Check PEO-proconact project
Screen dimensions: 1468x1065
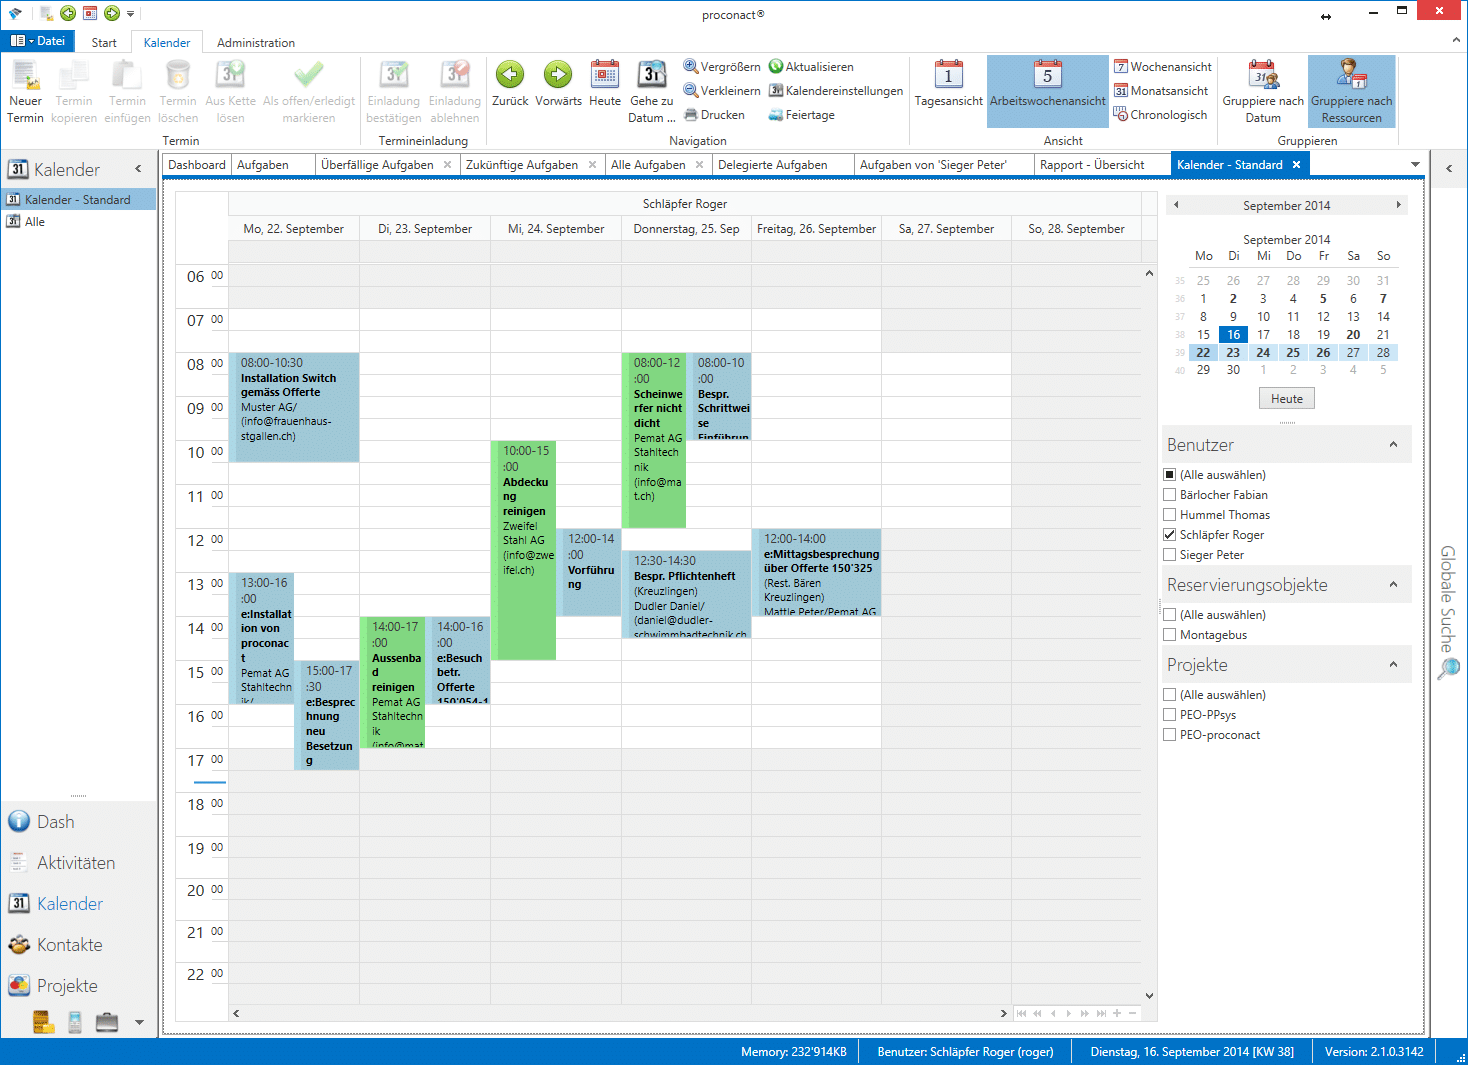coord(1169,735)
